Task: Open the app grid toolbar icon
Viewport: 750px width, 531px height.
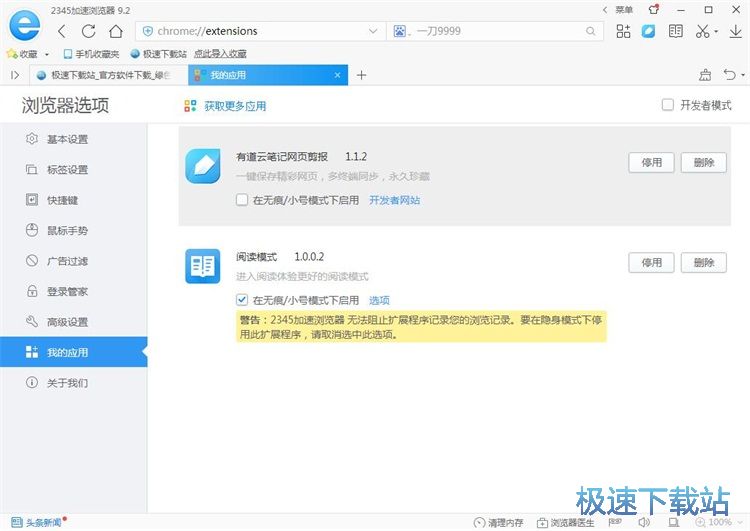Action: [623, 32]
